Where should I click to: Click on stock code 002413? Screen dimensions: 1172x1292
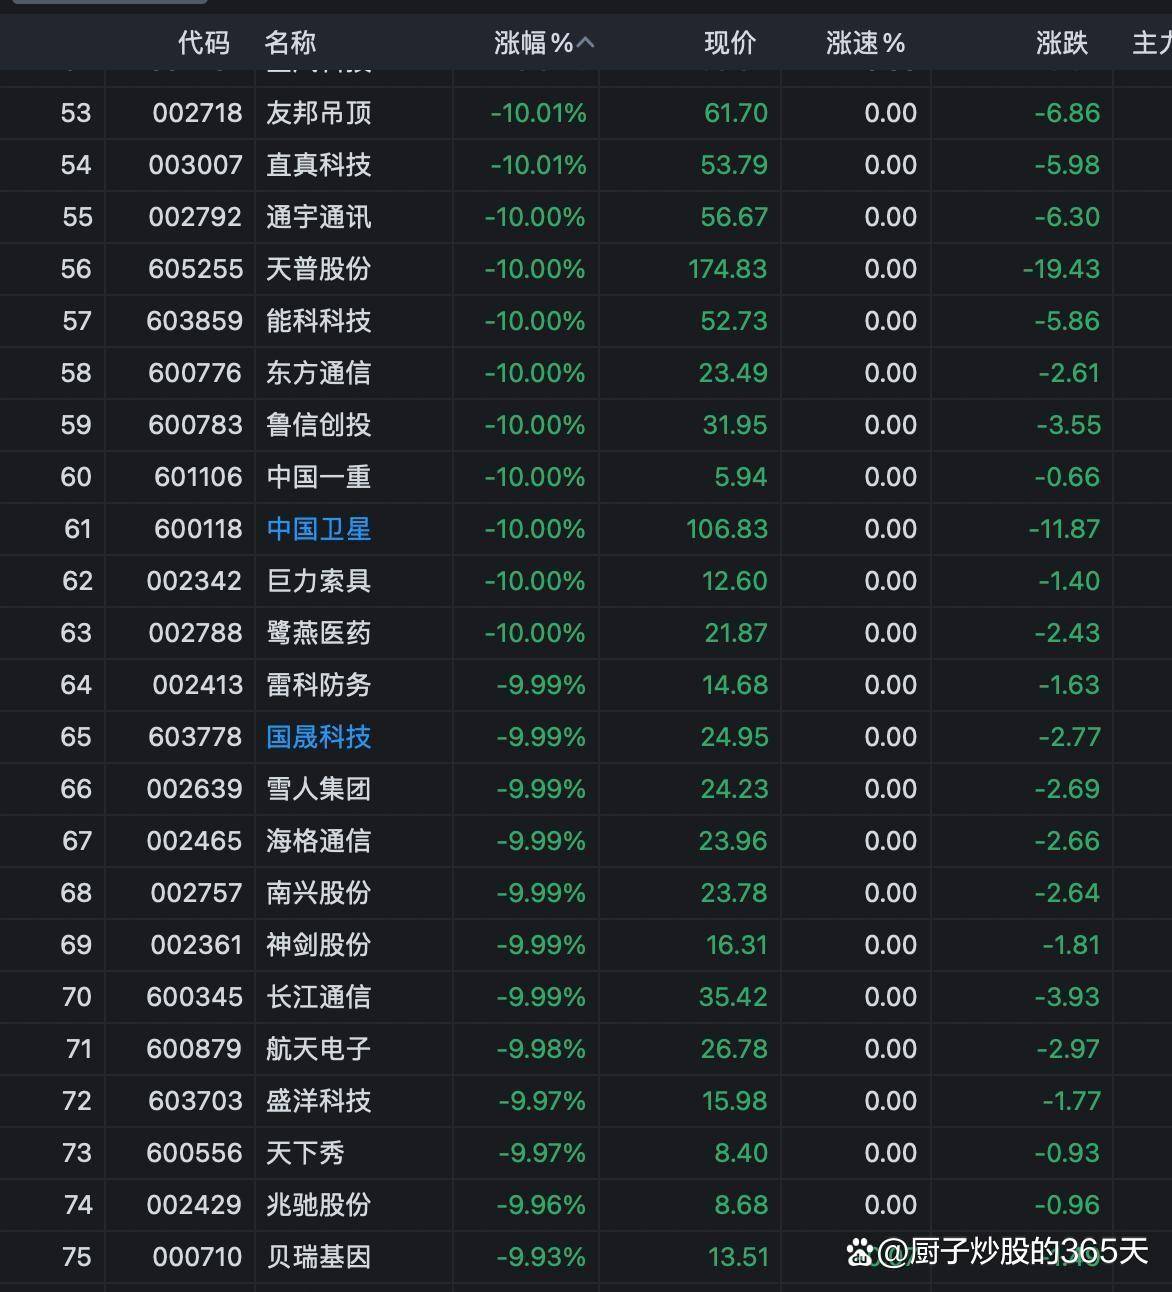(x=197, y=685)
